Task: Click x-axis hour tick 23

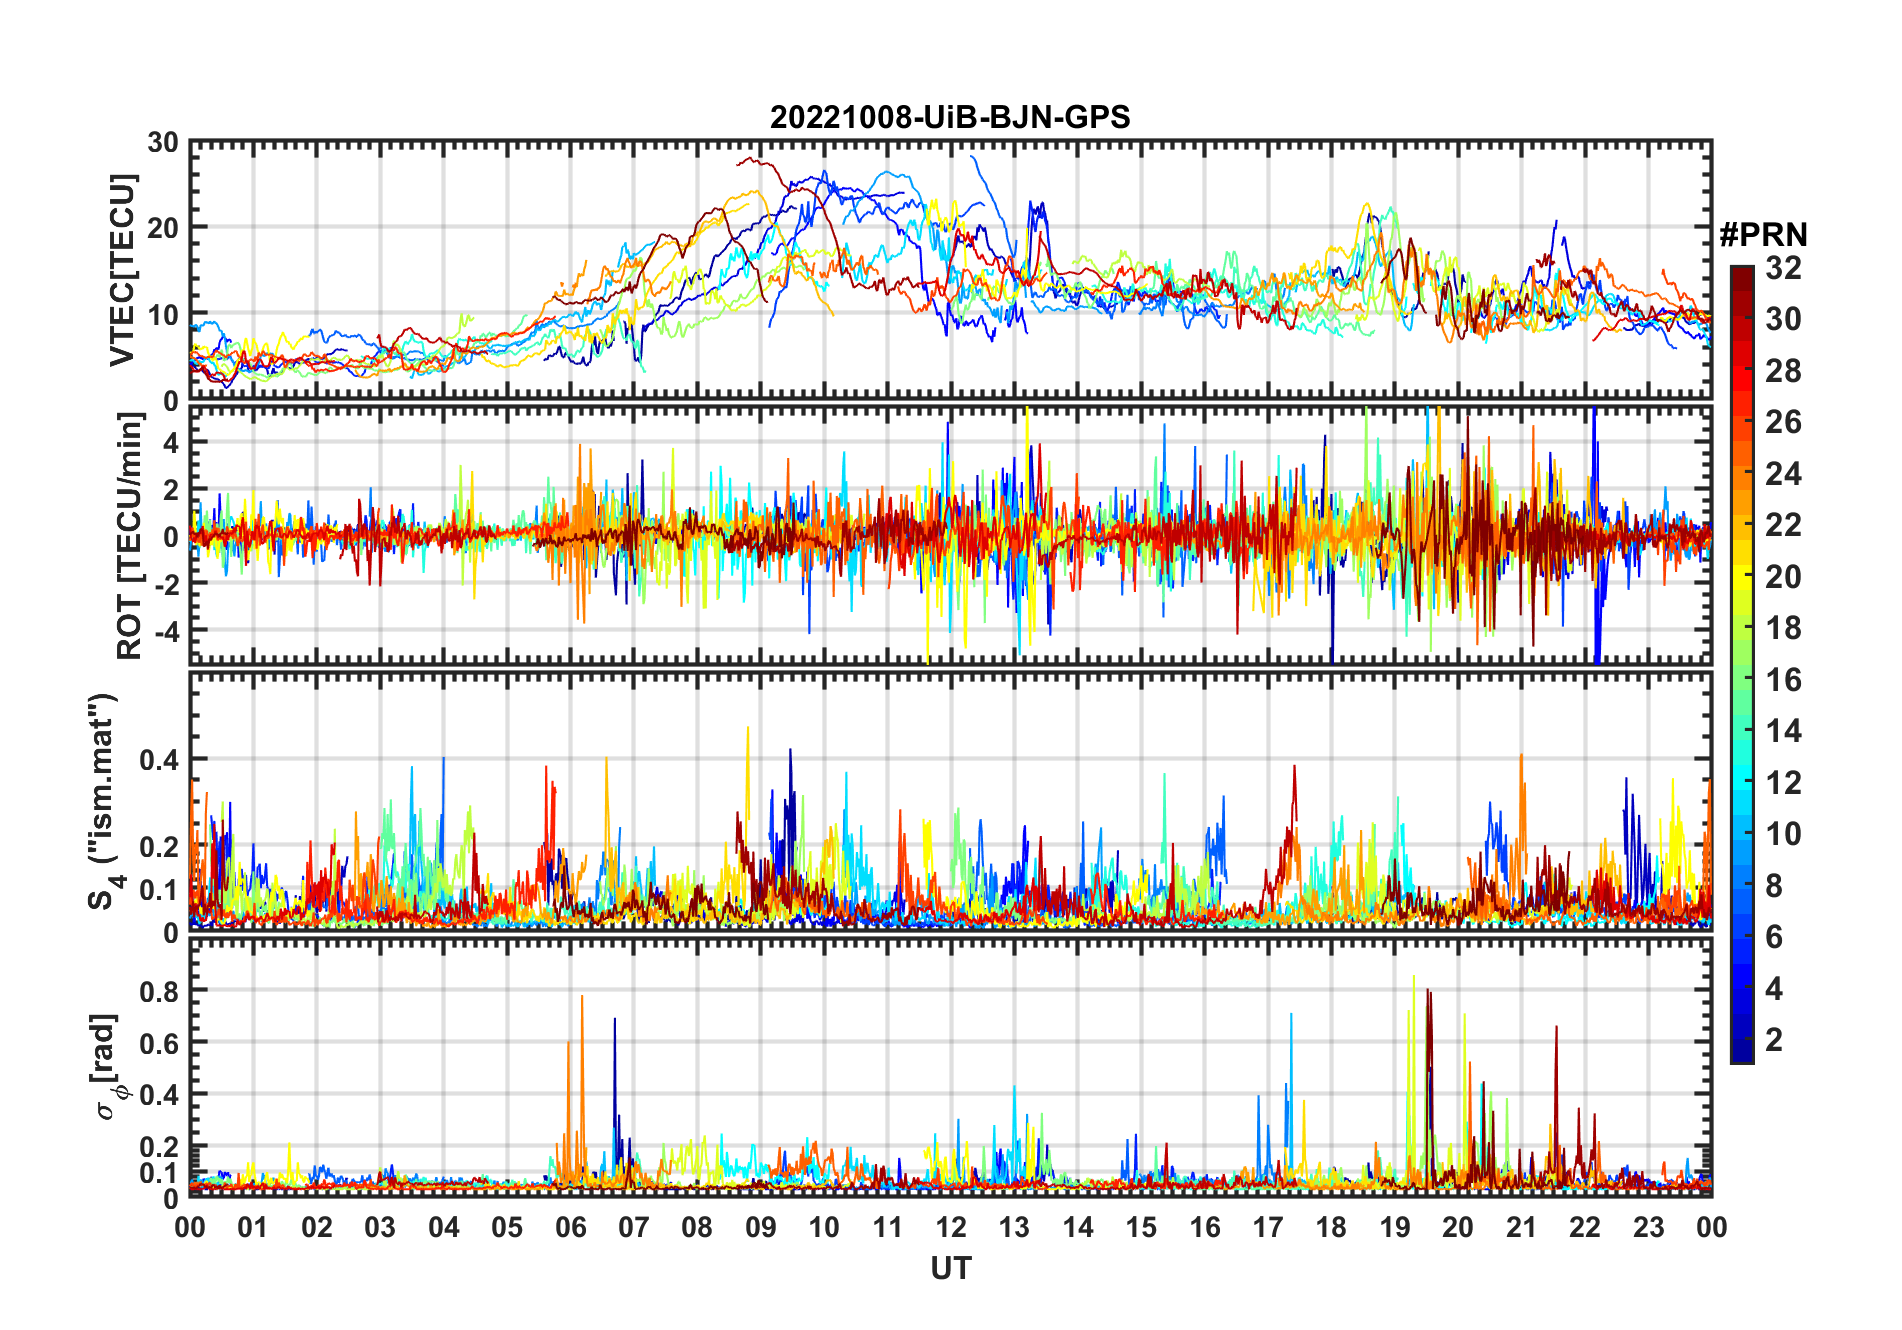Action: pyautogui.click(x=1649, y=1228)
